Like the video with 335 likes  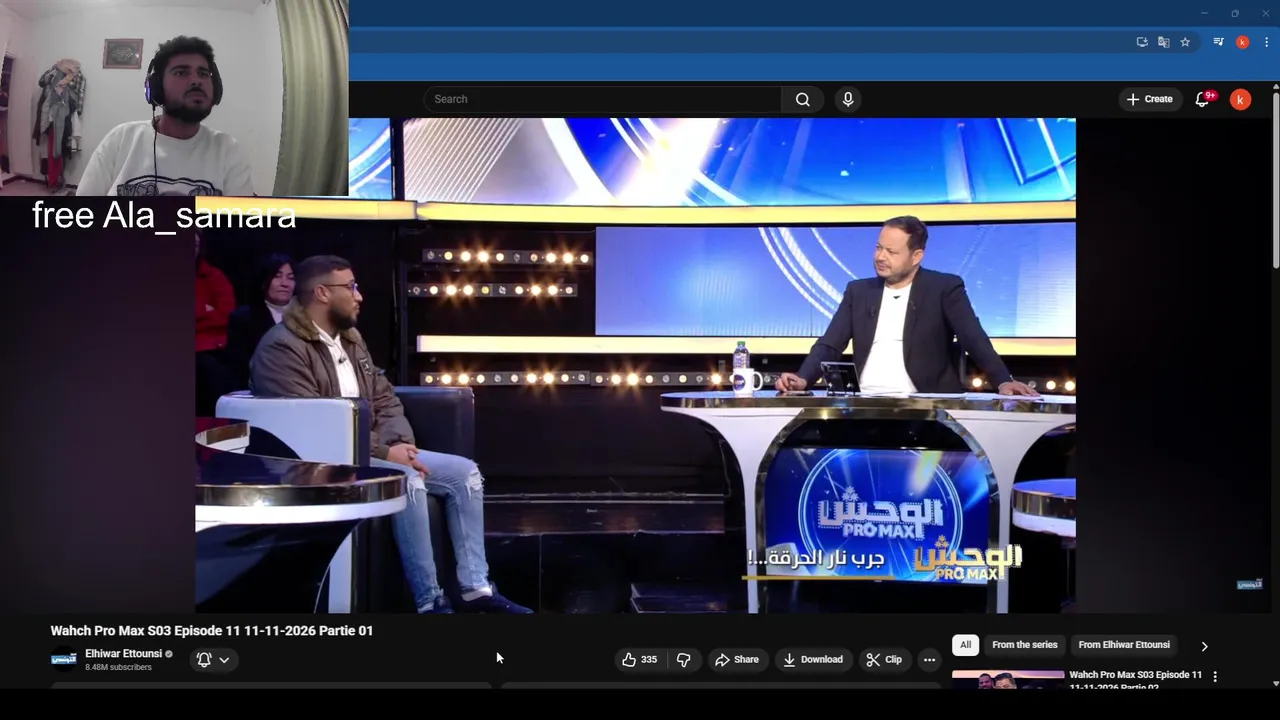pyautogui.click(x=640, y=659)
